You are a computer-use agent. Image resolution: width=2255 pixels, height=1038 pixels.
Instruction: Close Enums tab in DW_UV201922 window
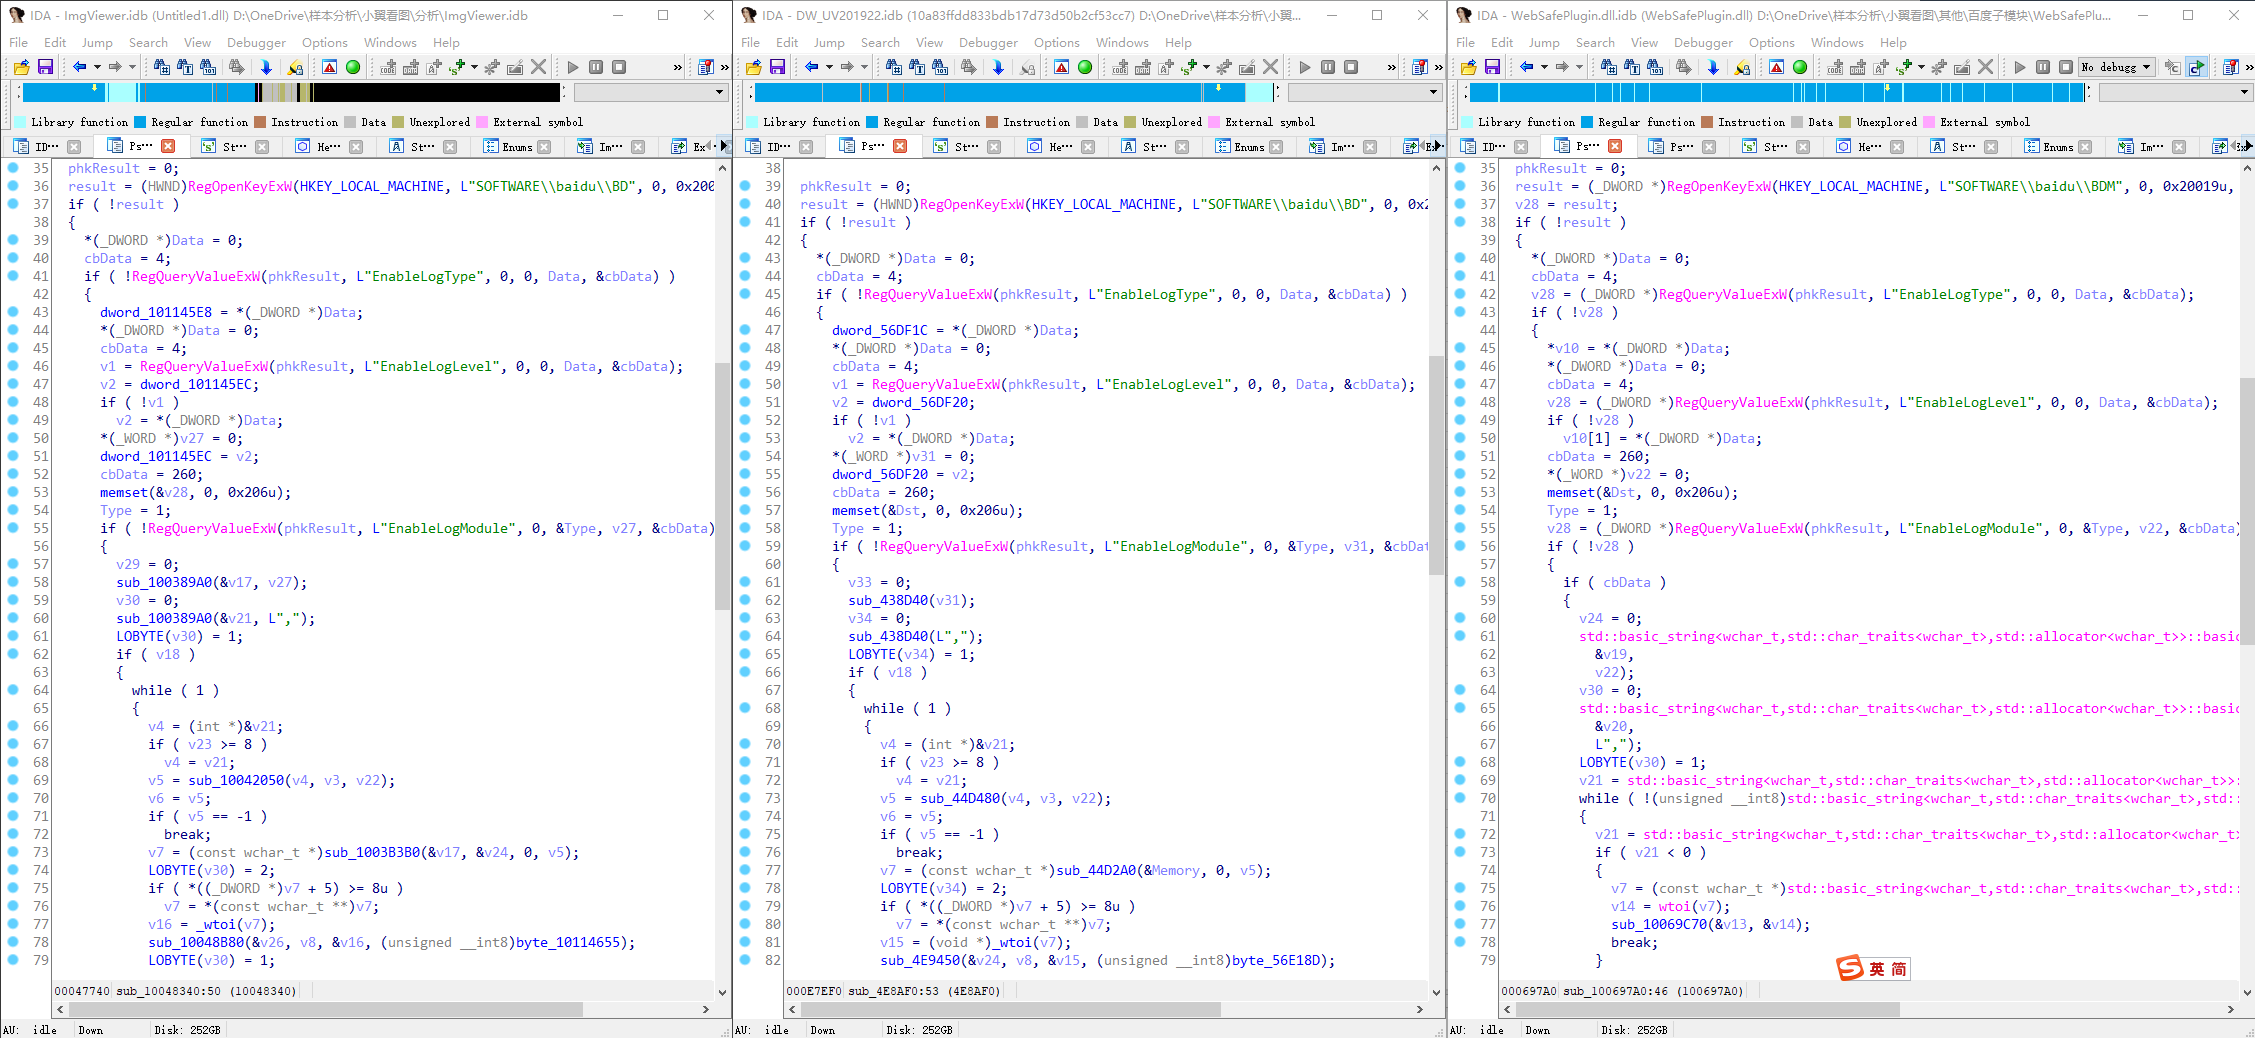pos(1276,147)
